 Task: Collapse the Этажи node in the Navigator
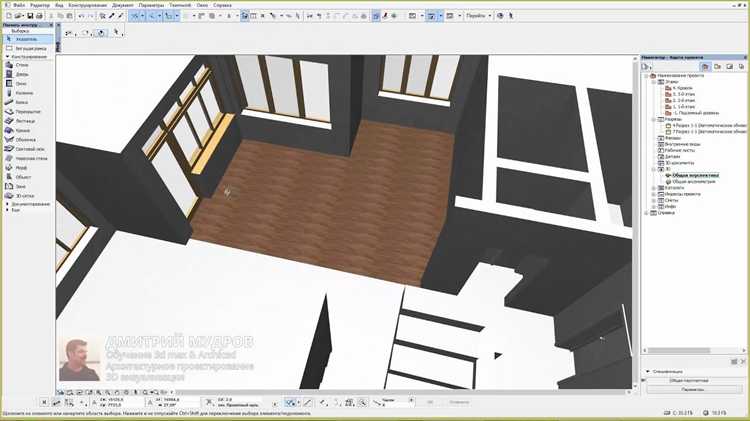point(654,82)
